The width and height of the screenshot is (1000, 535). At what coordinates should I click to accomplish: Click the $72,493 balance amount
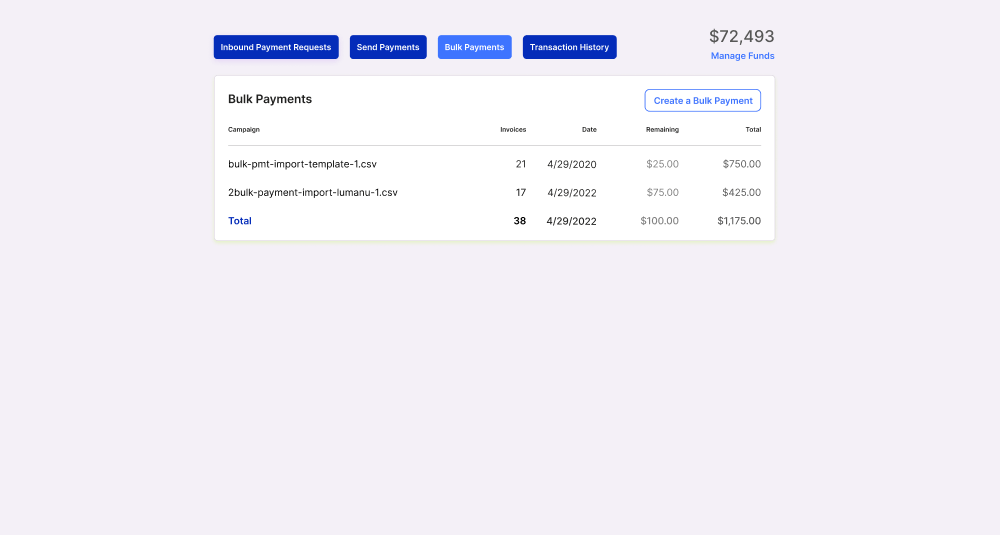(742, 36)
